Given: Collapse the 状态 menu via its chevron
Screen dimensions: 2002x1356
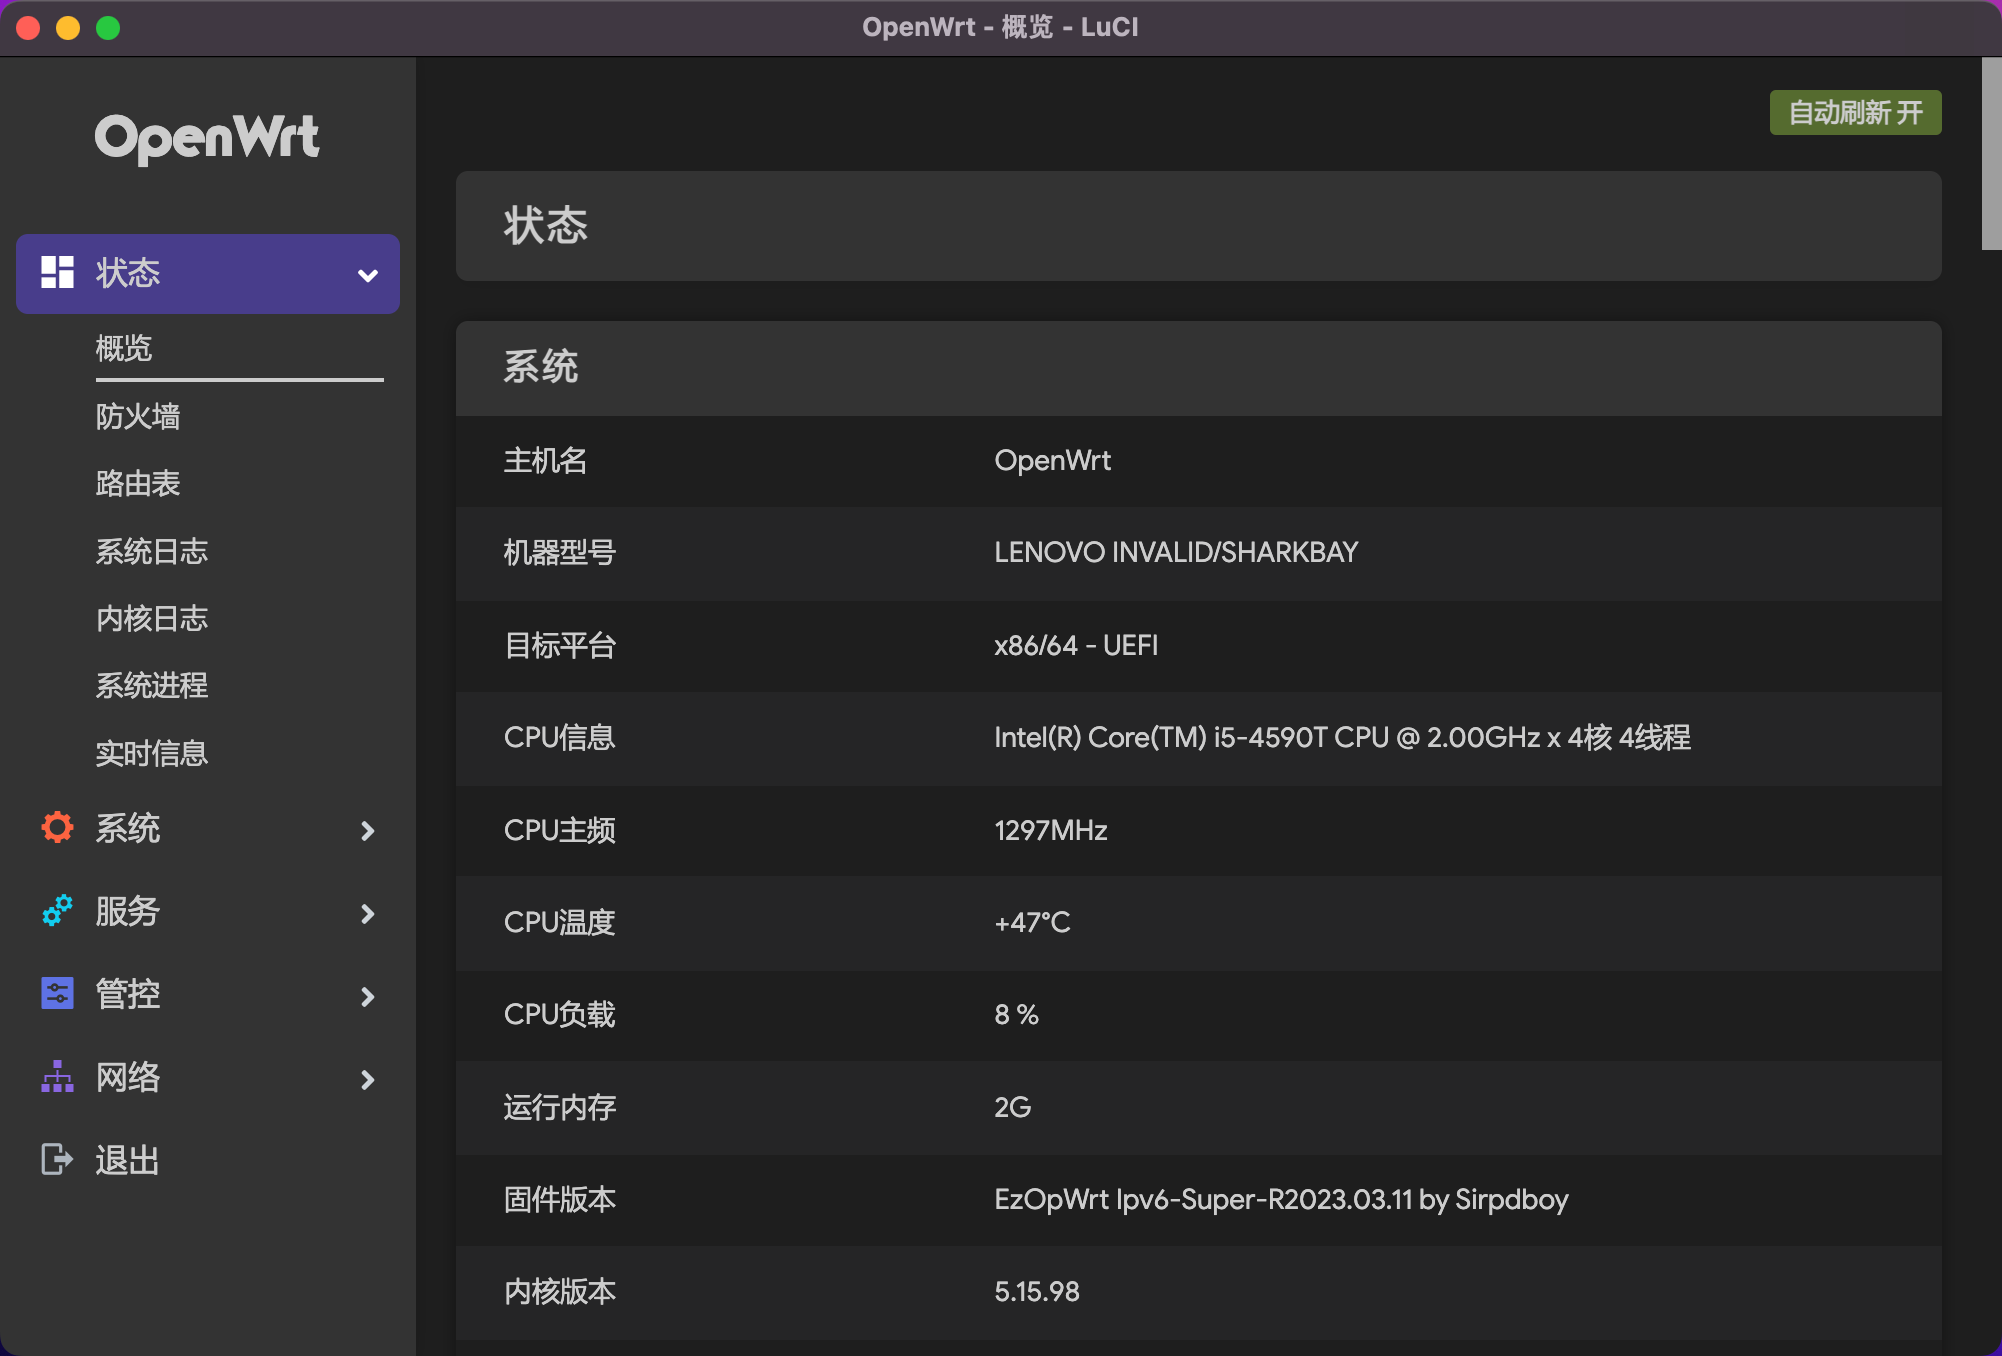Looking at the screenshot, I should [366, 274].
